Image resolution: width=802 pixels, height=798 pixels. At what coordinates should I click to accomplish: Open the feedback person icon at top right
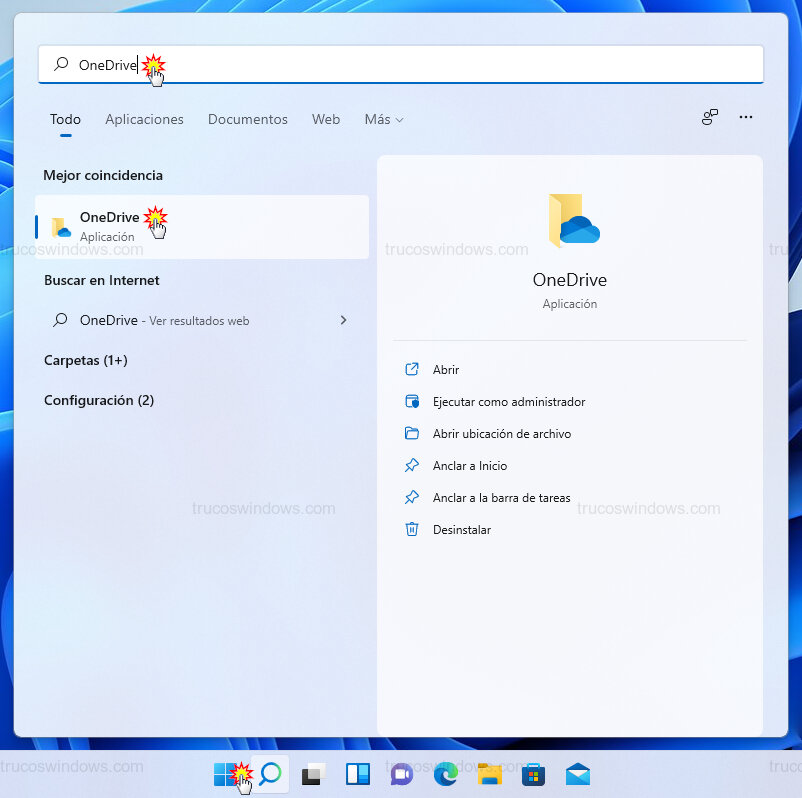click(710, 117)
